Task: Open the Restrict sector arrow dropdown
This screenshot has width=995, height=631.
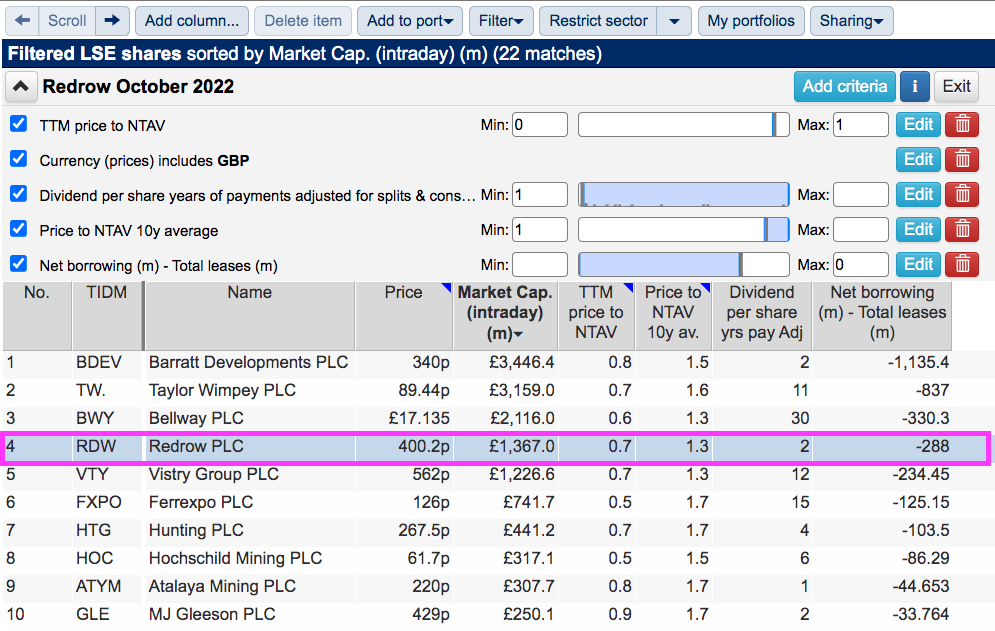Action: click(x=674, y=21)
